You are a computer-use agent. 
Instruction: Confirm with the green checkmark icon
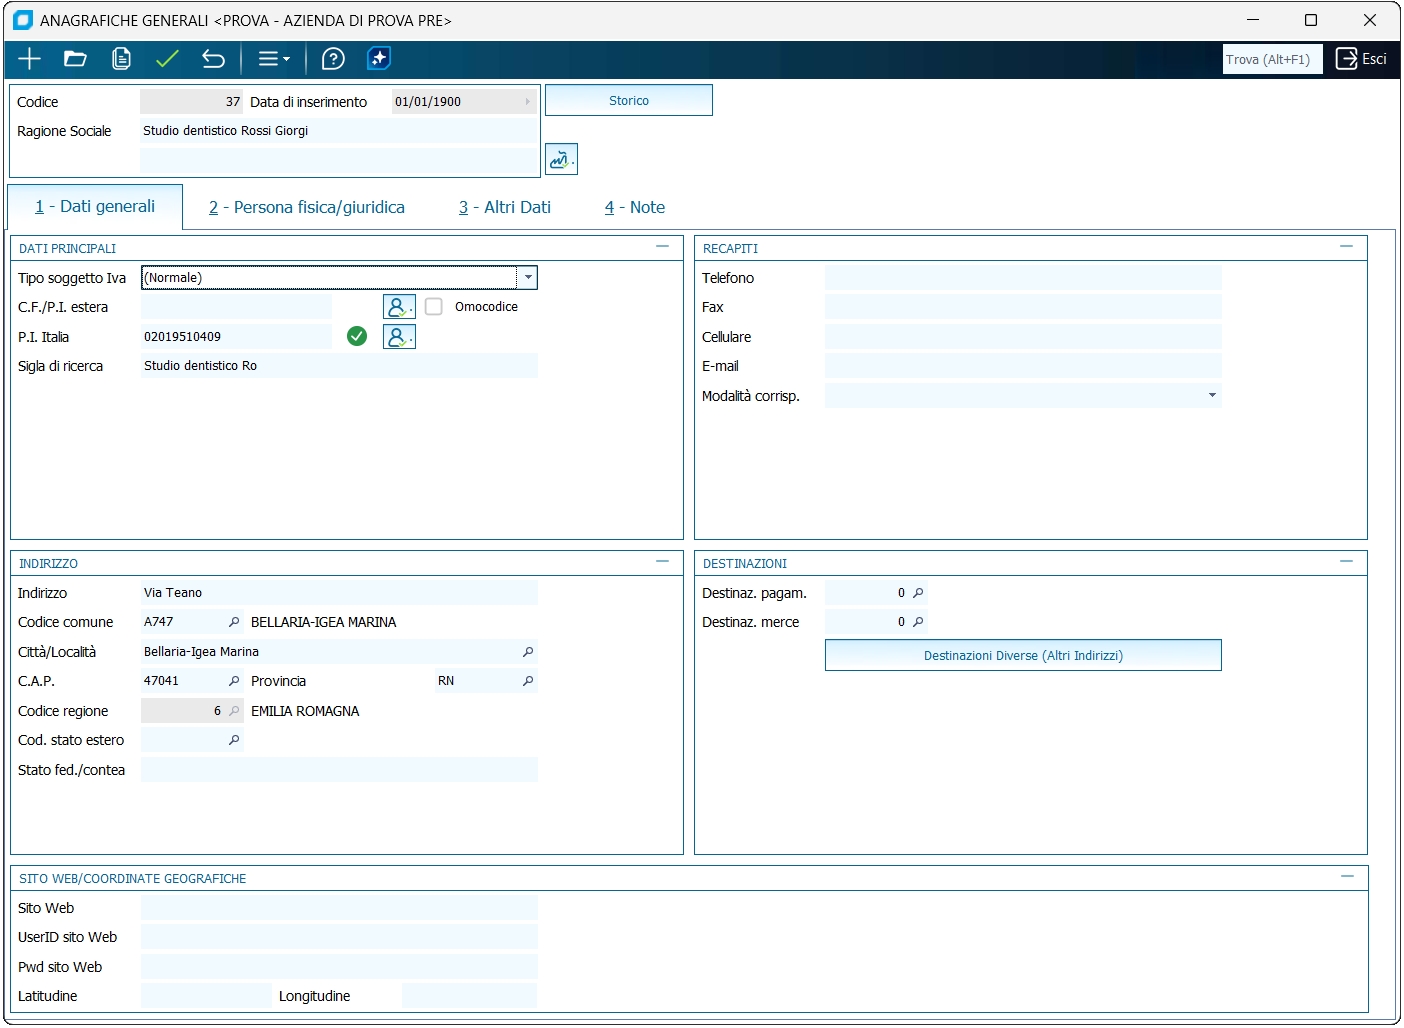point(167,59)
